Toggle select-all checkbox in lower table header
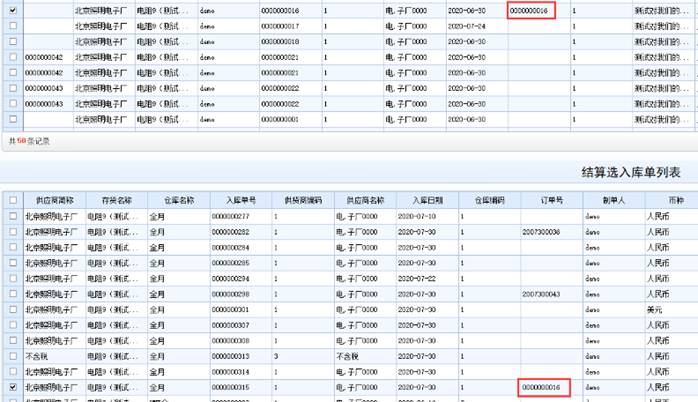The height and width of the screenshot is (402, 698). tap(13, 200)
